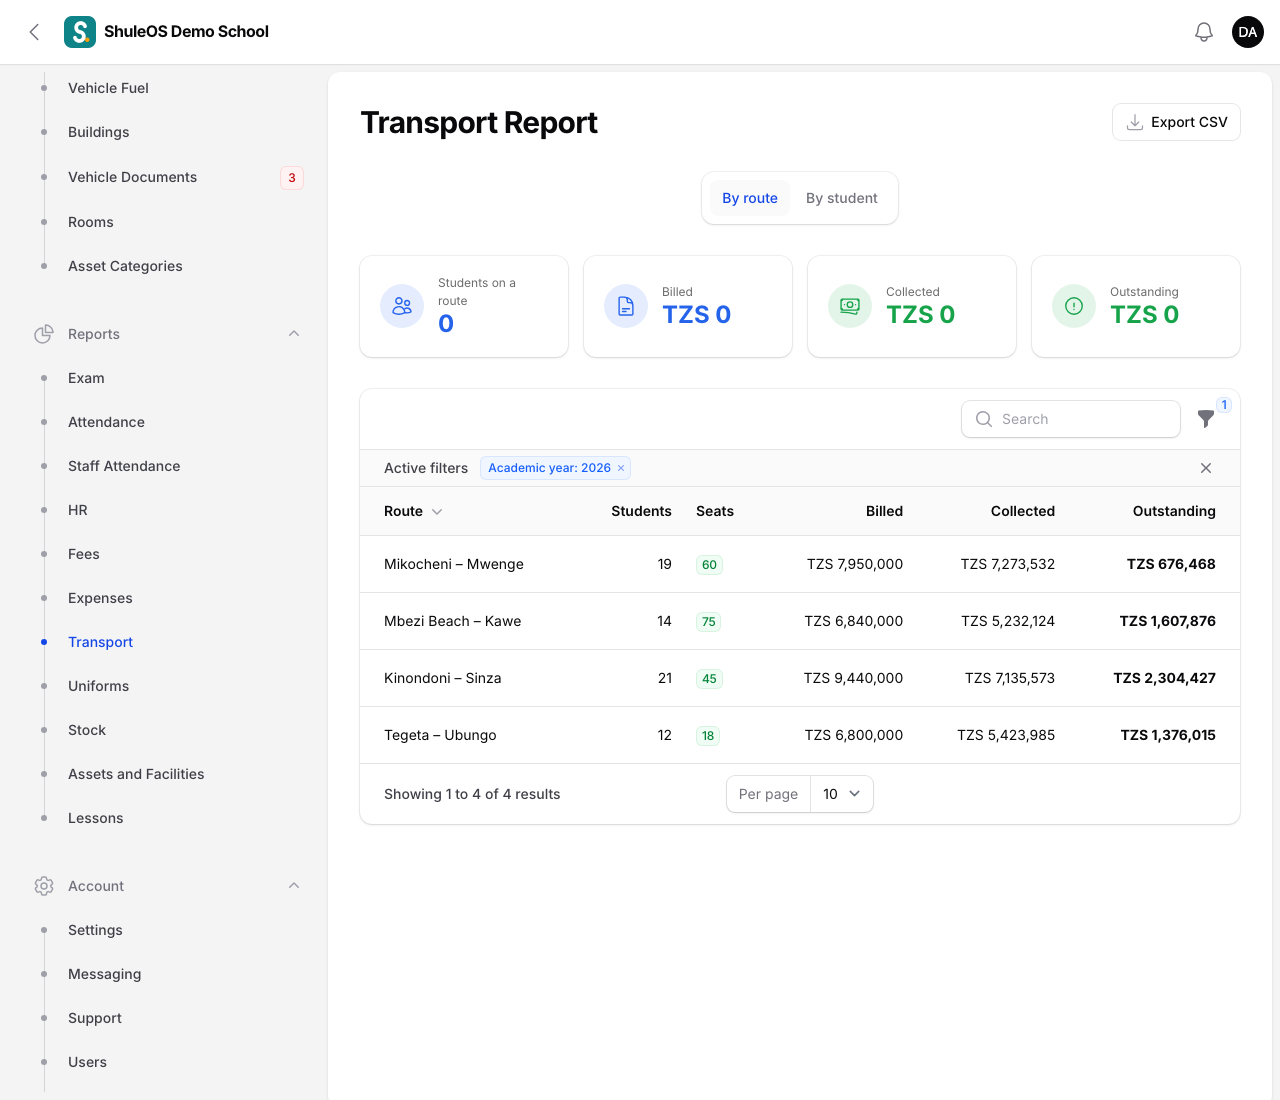Open the HR report
Image resolution: width=1280 pixels, height=1100 pixels.
(x=78, y=510)
